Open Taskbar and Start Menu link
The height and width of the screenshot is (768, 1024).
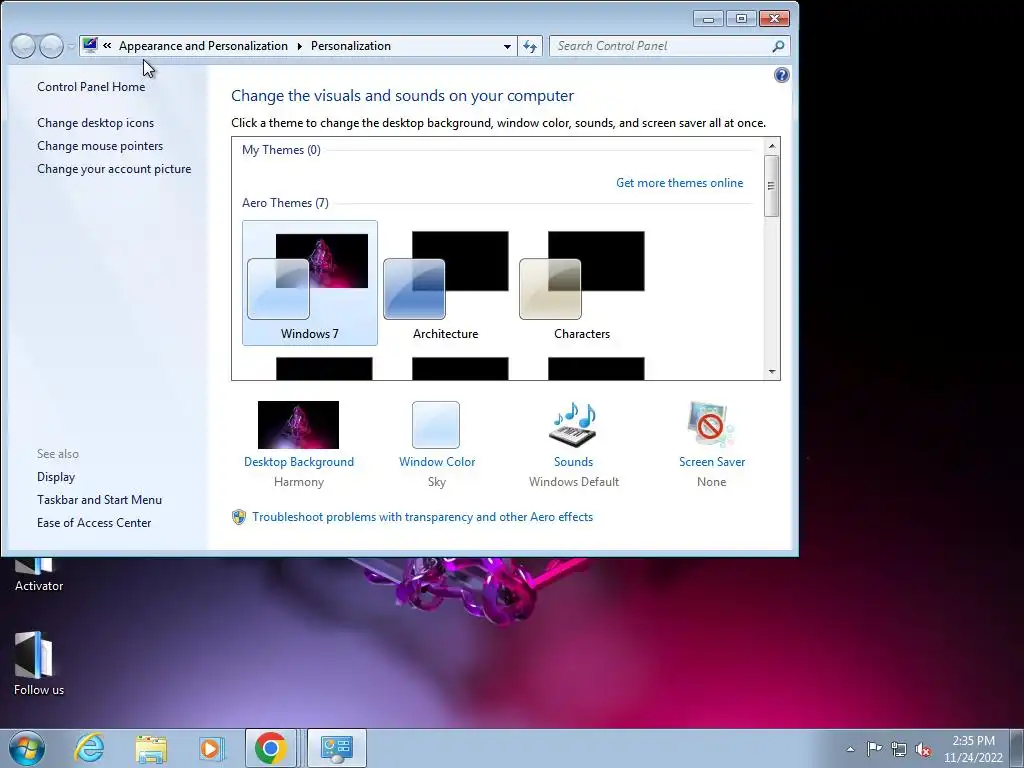point(99,500)
